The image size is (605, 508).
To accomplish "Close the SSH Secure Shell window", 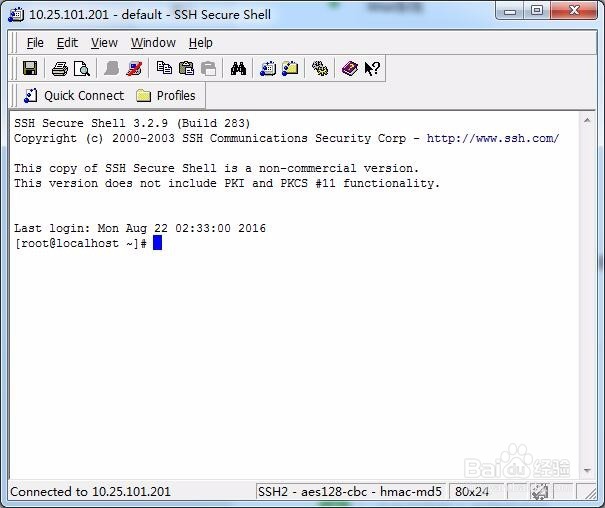I will click(574, 11).
